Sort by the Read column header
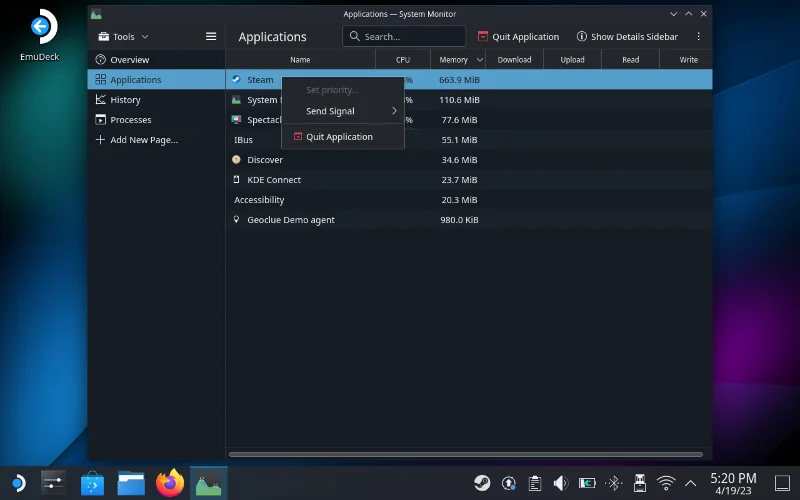Viewport: 800px width, 500px height. pyautogui.click(x=631, y=60)
